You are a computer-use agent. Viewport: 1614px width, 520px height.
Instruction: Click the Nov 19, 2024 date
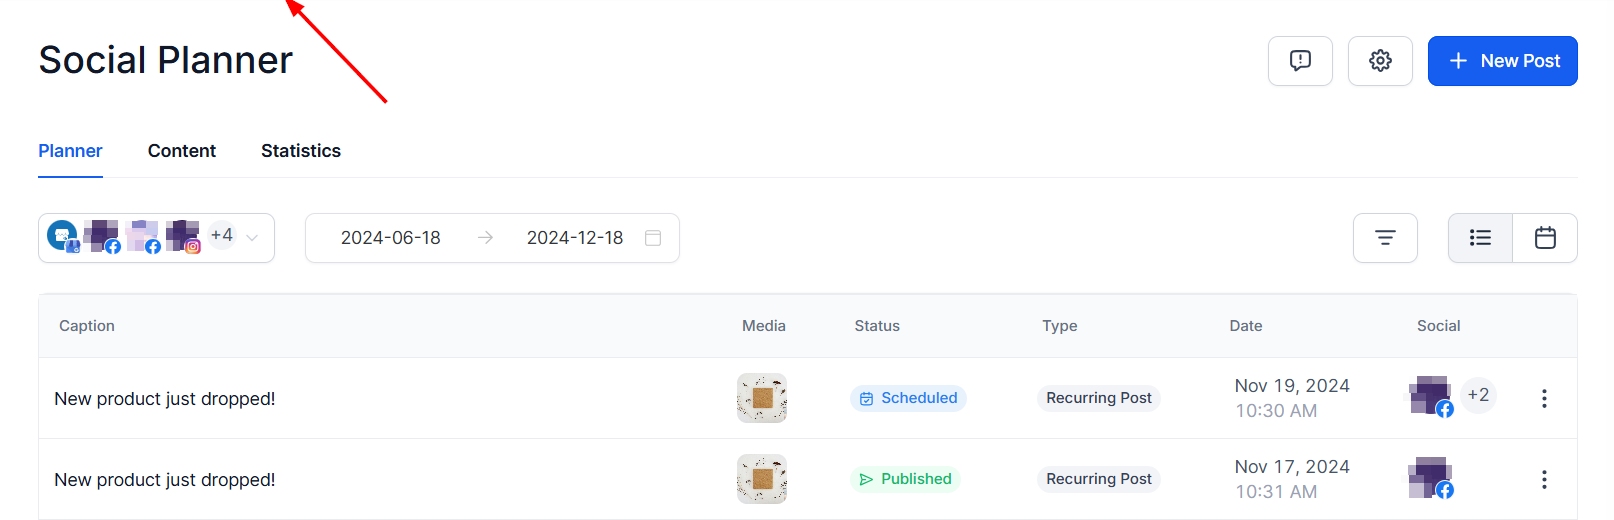[1292, 386]
